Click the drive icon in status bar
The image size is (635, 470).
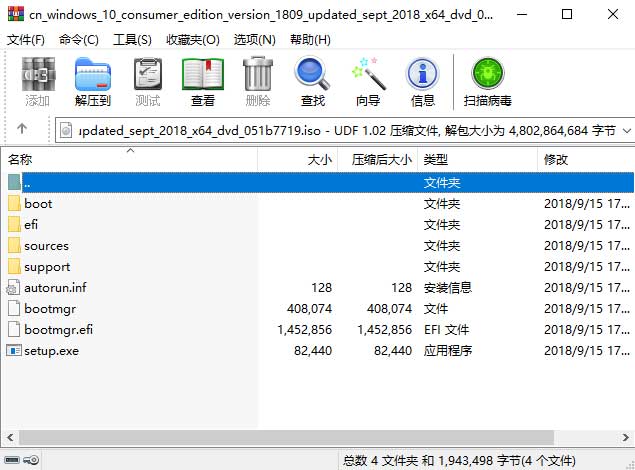coord(12,460)
